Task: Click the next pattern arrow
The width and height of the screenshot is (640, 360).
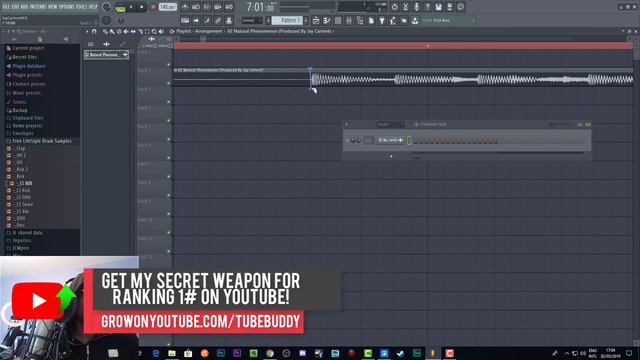Action: 306,20
